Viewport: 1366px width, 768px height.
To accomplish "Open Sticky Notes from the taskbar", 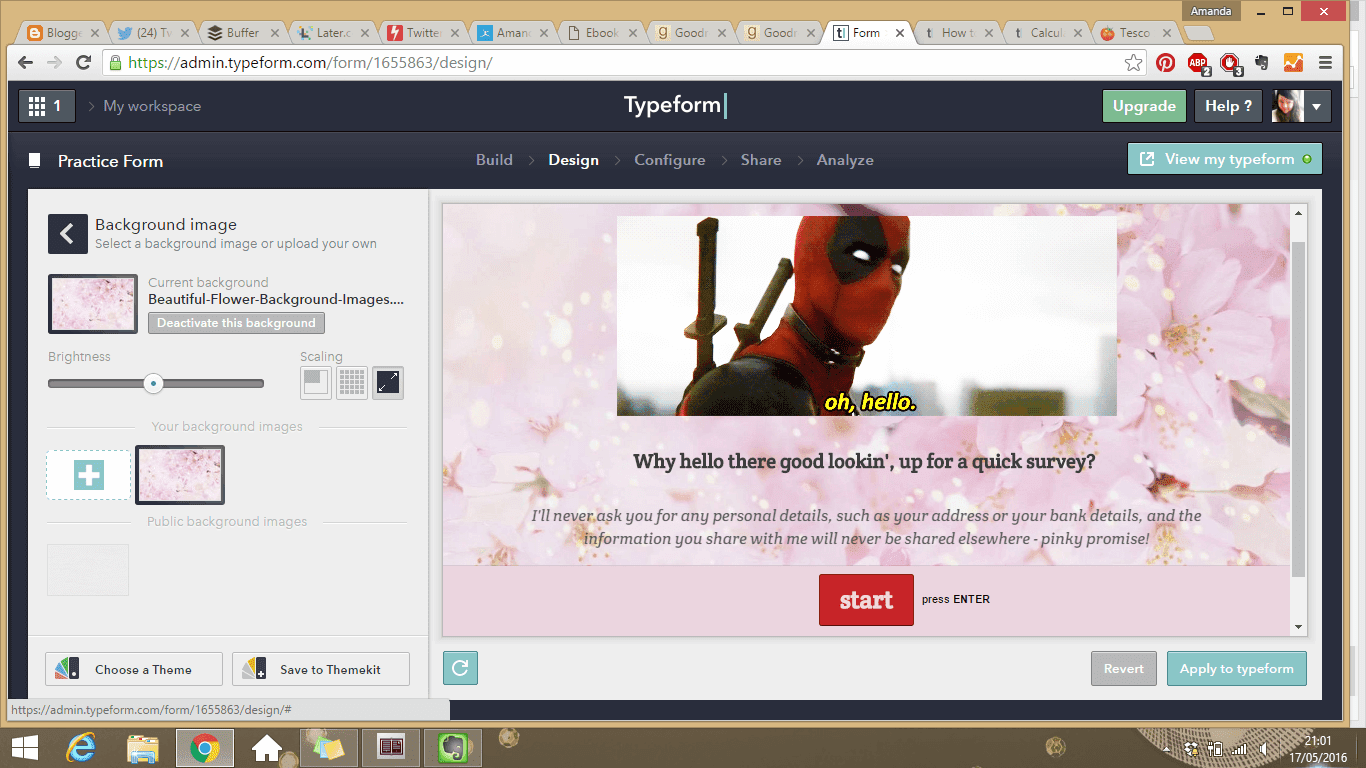I will [x=329, y=747].
